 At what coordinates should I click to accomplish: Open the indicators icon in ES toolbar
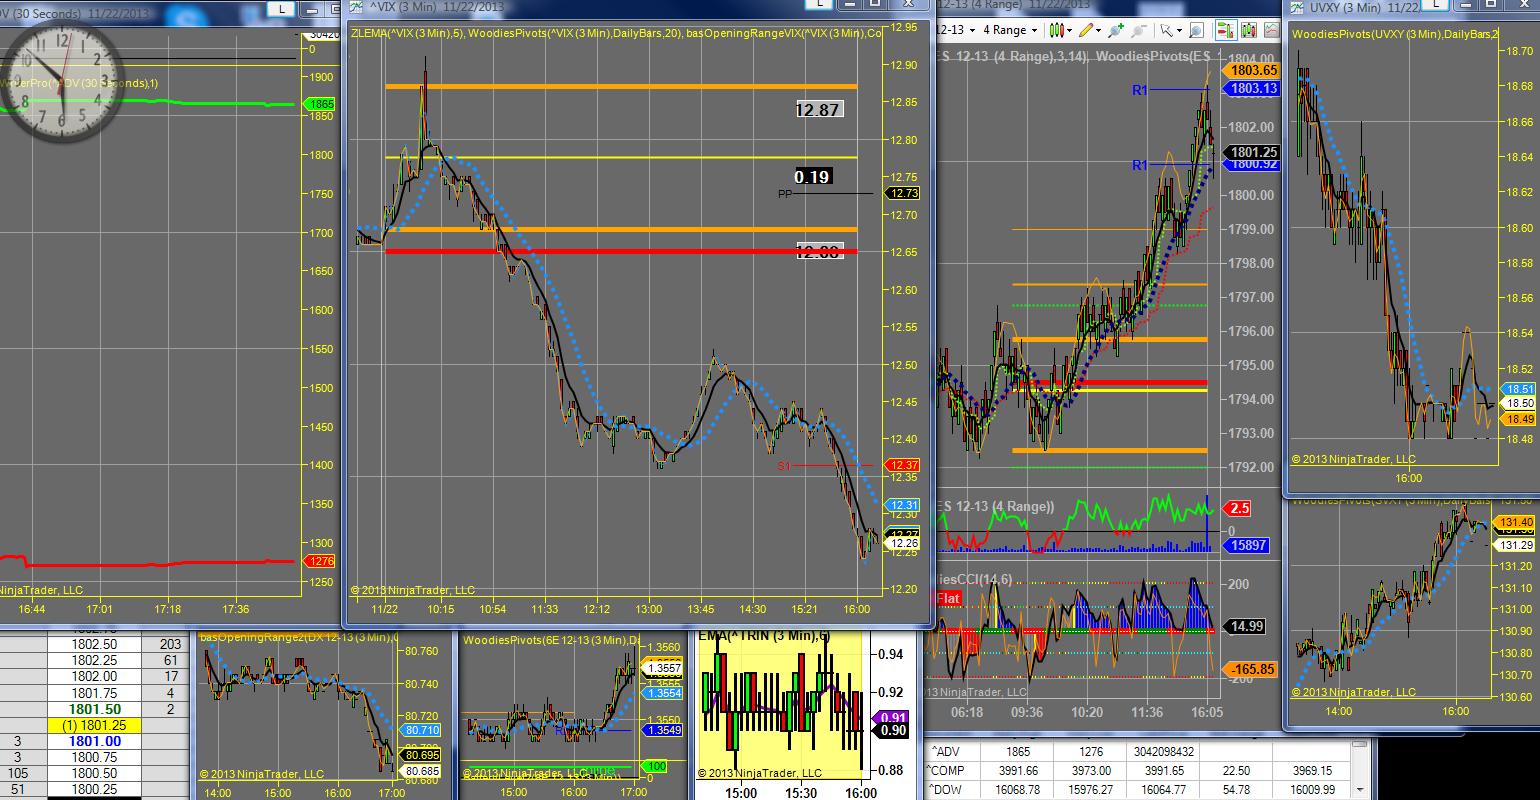1273,30
